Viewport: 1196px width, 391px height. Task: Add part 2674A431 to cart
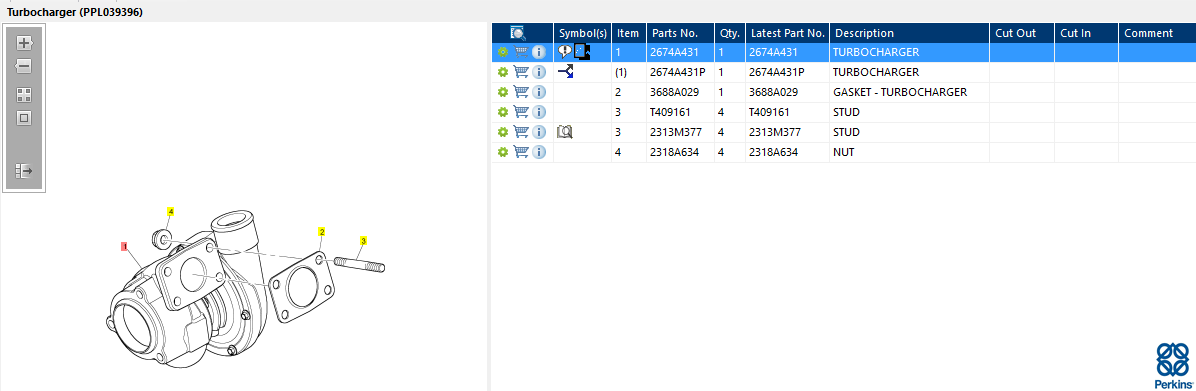click(522, 52)
